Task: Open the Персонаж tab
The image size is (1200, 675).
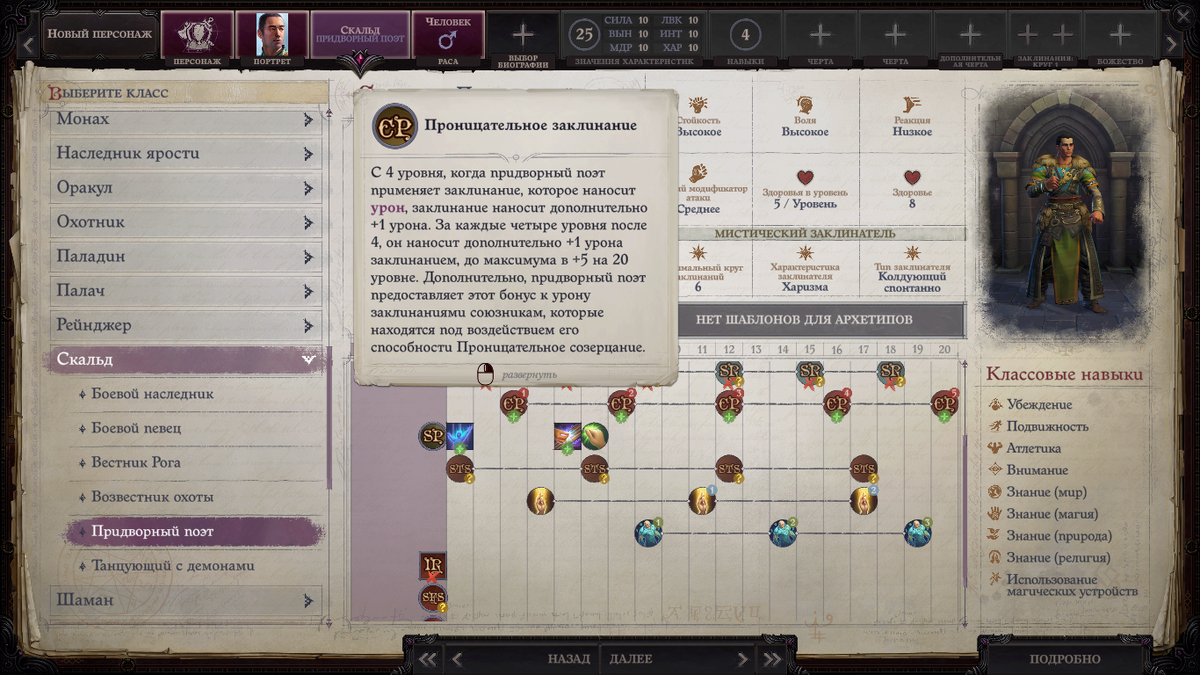Action: click(197, 40)
